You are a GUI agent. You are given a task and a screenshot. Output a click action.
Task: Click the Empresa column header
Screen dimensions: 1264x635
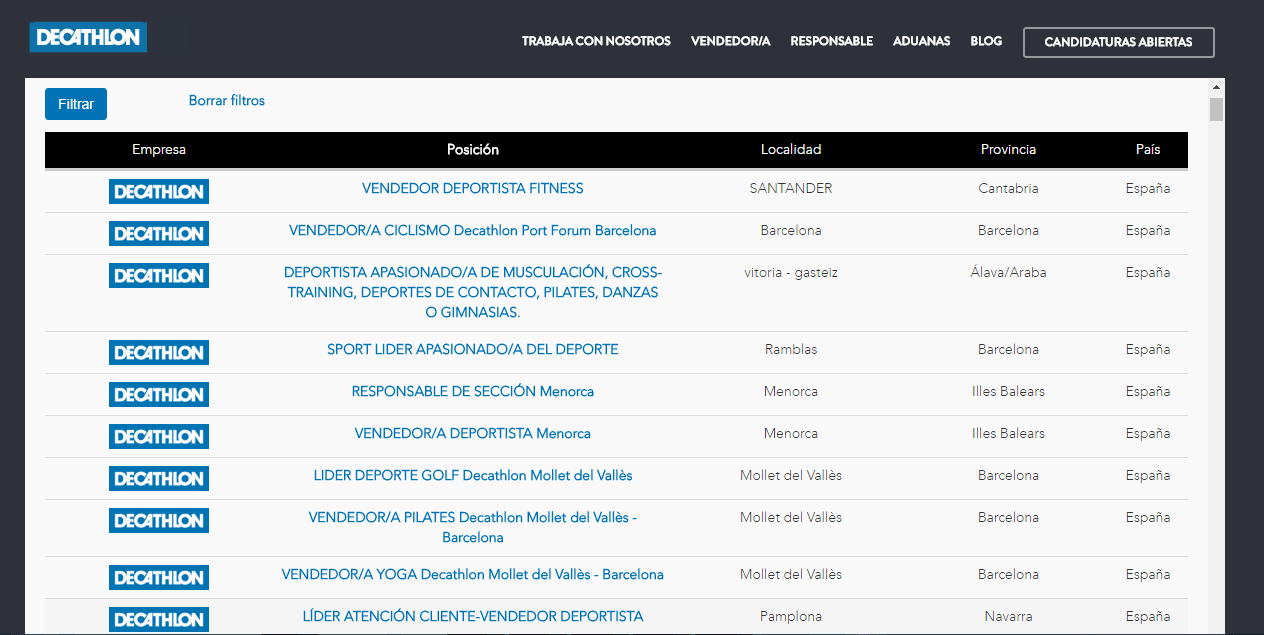pyautogui.click(x=159, y=150)
